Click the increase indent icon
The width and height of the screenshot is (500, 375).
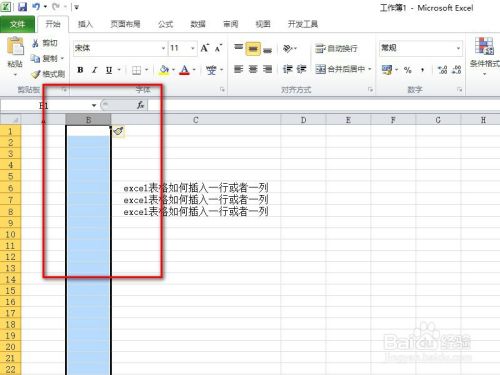[x=301, y=69]
